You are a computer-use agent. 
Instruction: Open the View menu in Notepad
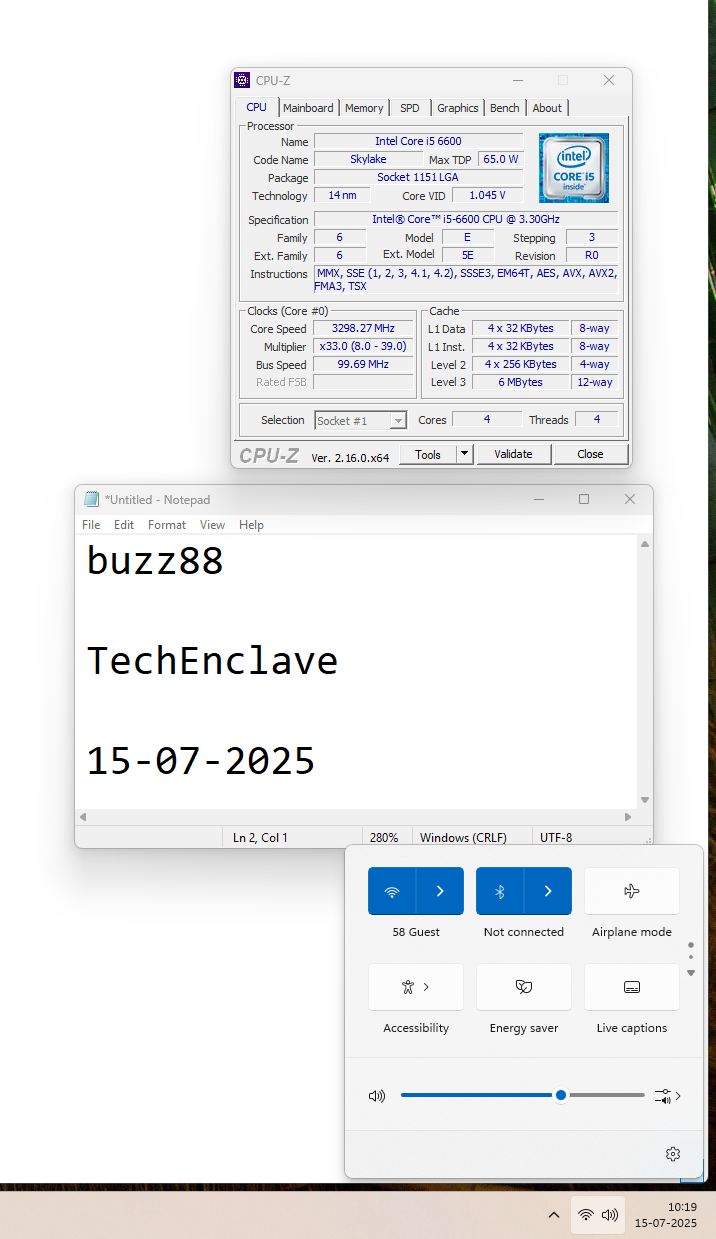212,524
